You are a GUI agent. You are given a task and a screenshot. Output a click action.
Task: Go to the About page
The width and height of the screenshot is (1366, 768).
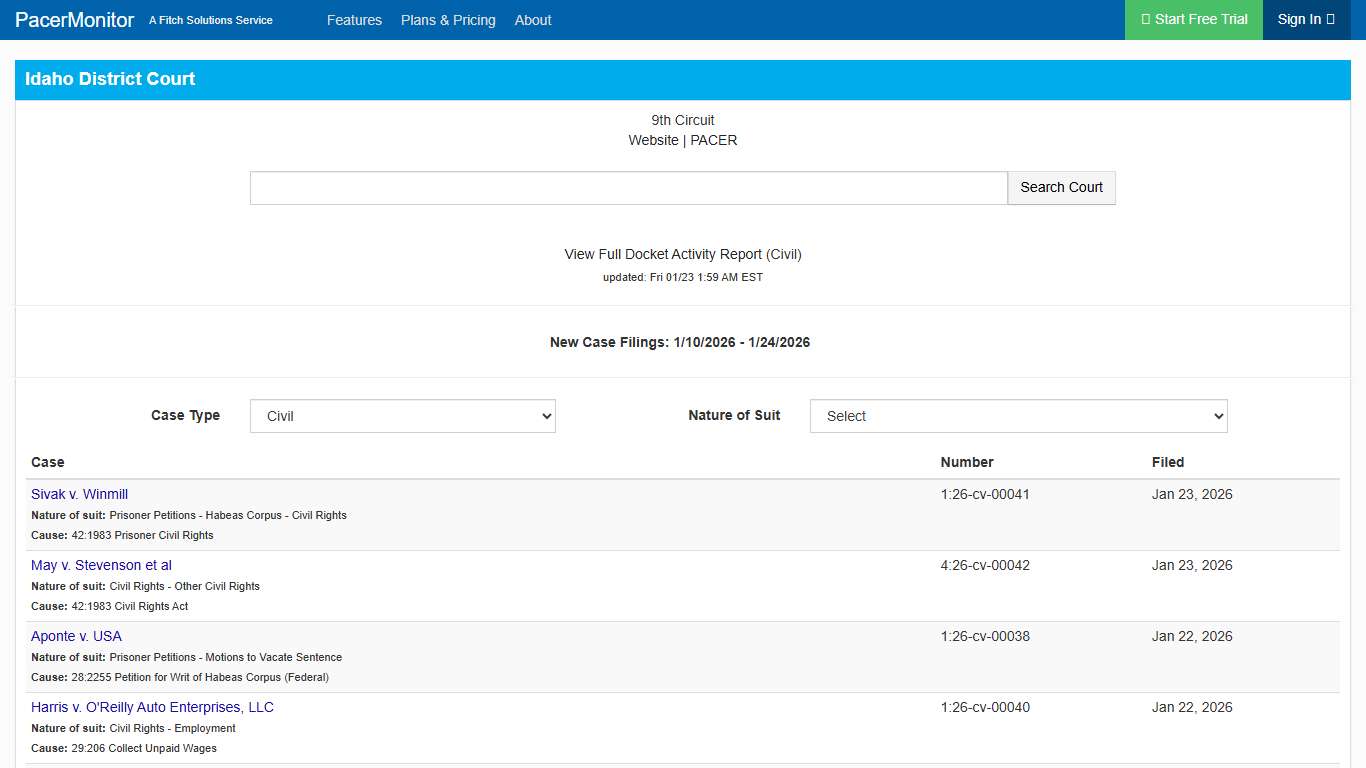click(533, 20)
